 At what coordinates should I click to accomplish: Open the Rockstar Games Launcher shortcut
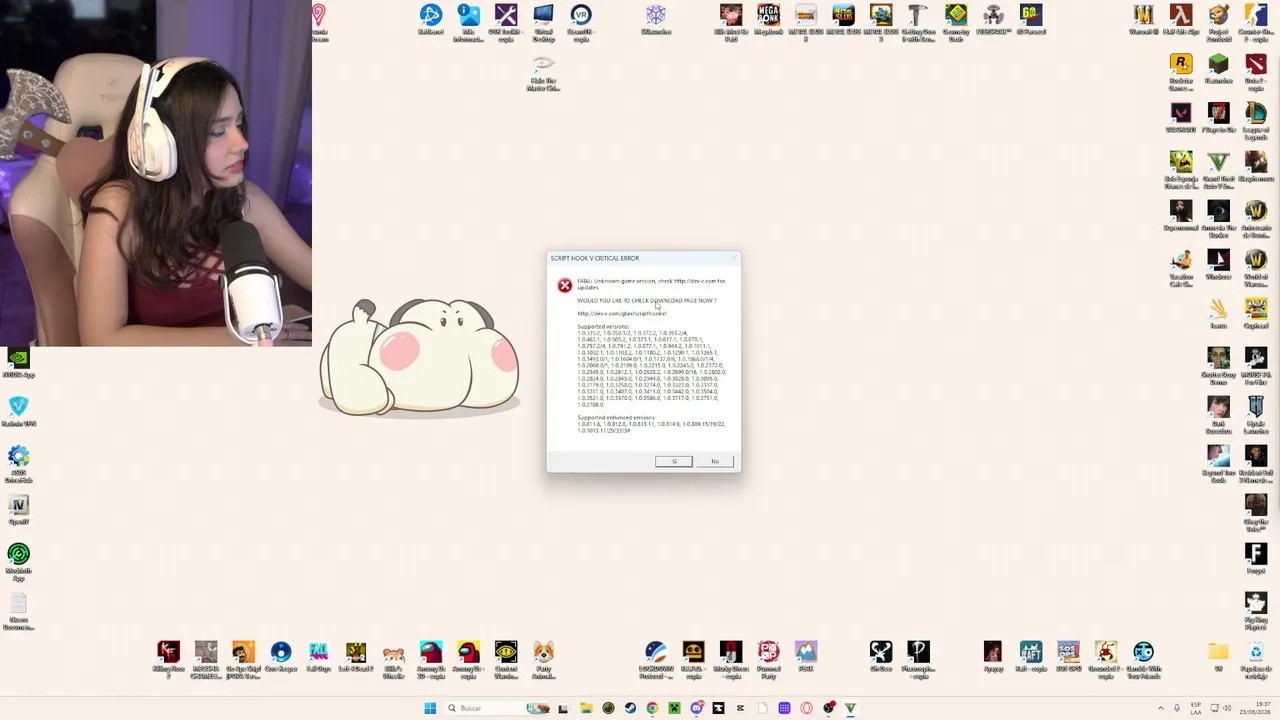coord(1181,72)
